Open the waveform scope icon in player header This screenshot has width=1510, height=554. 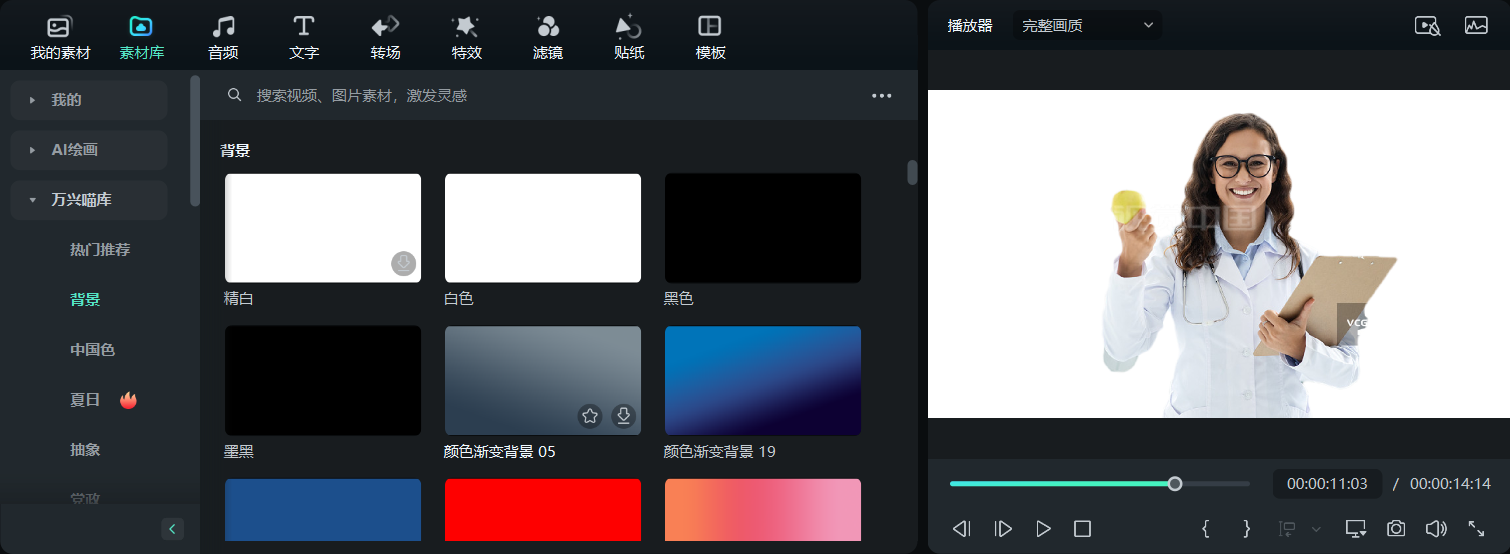(1476, 26)
